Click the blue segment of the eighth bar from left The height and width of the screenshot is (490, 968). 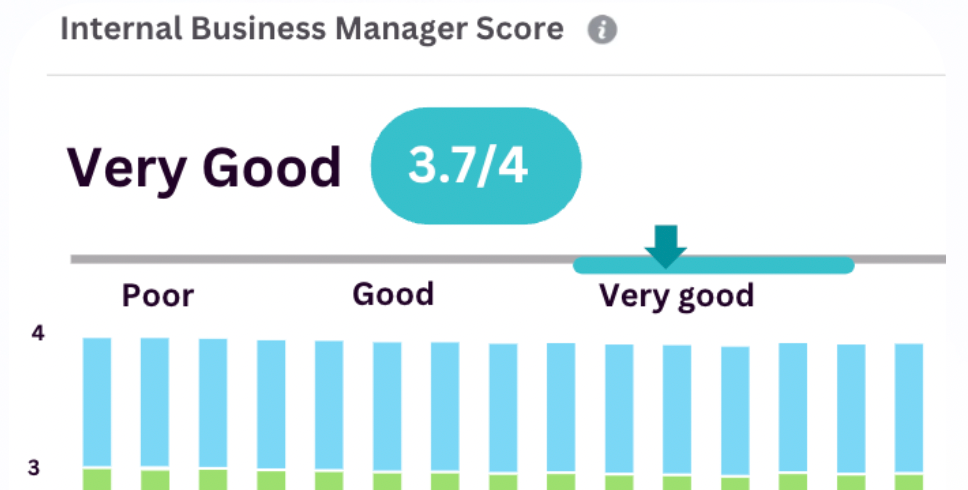pos(503,407)
